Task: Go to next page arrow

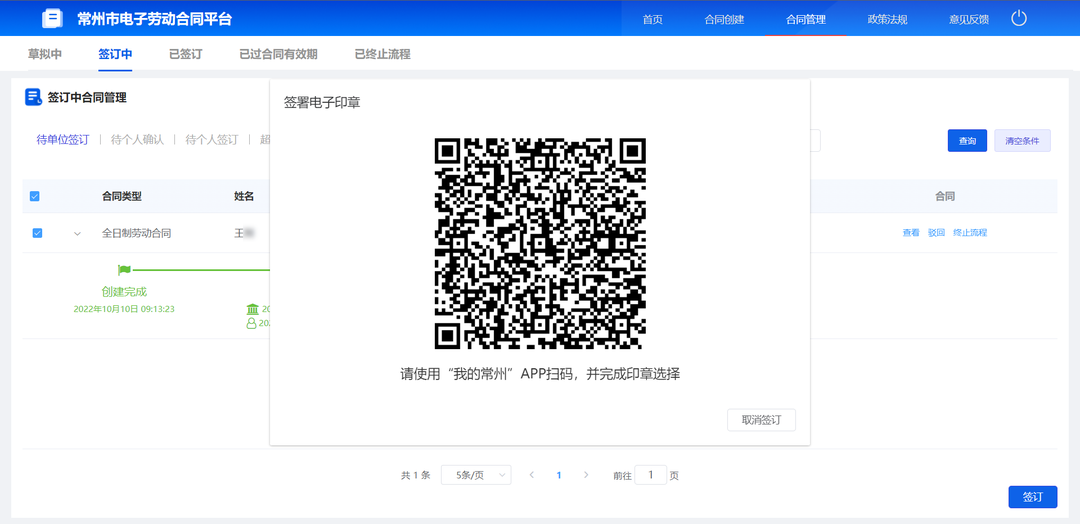Action: 586,475
